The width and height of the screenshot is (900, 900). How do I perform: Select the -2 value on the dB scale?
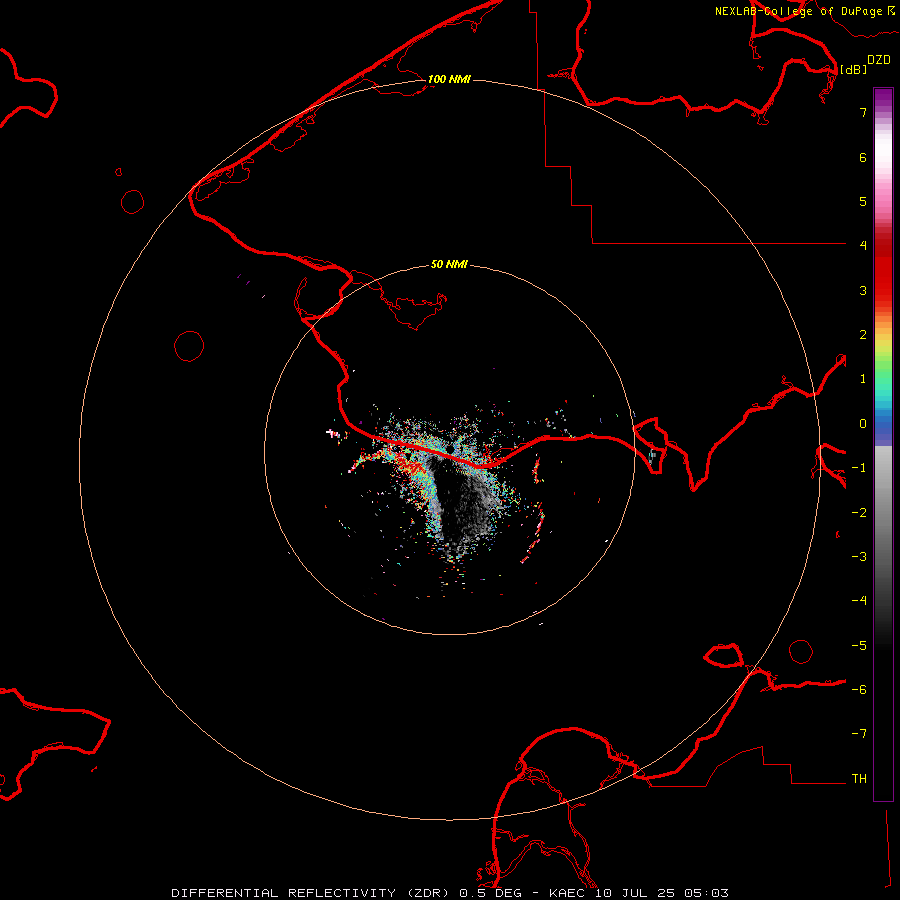[859, 513]
